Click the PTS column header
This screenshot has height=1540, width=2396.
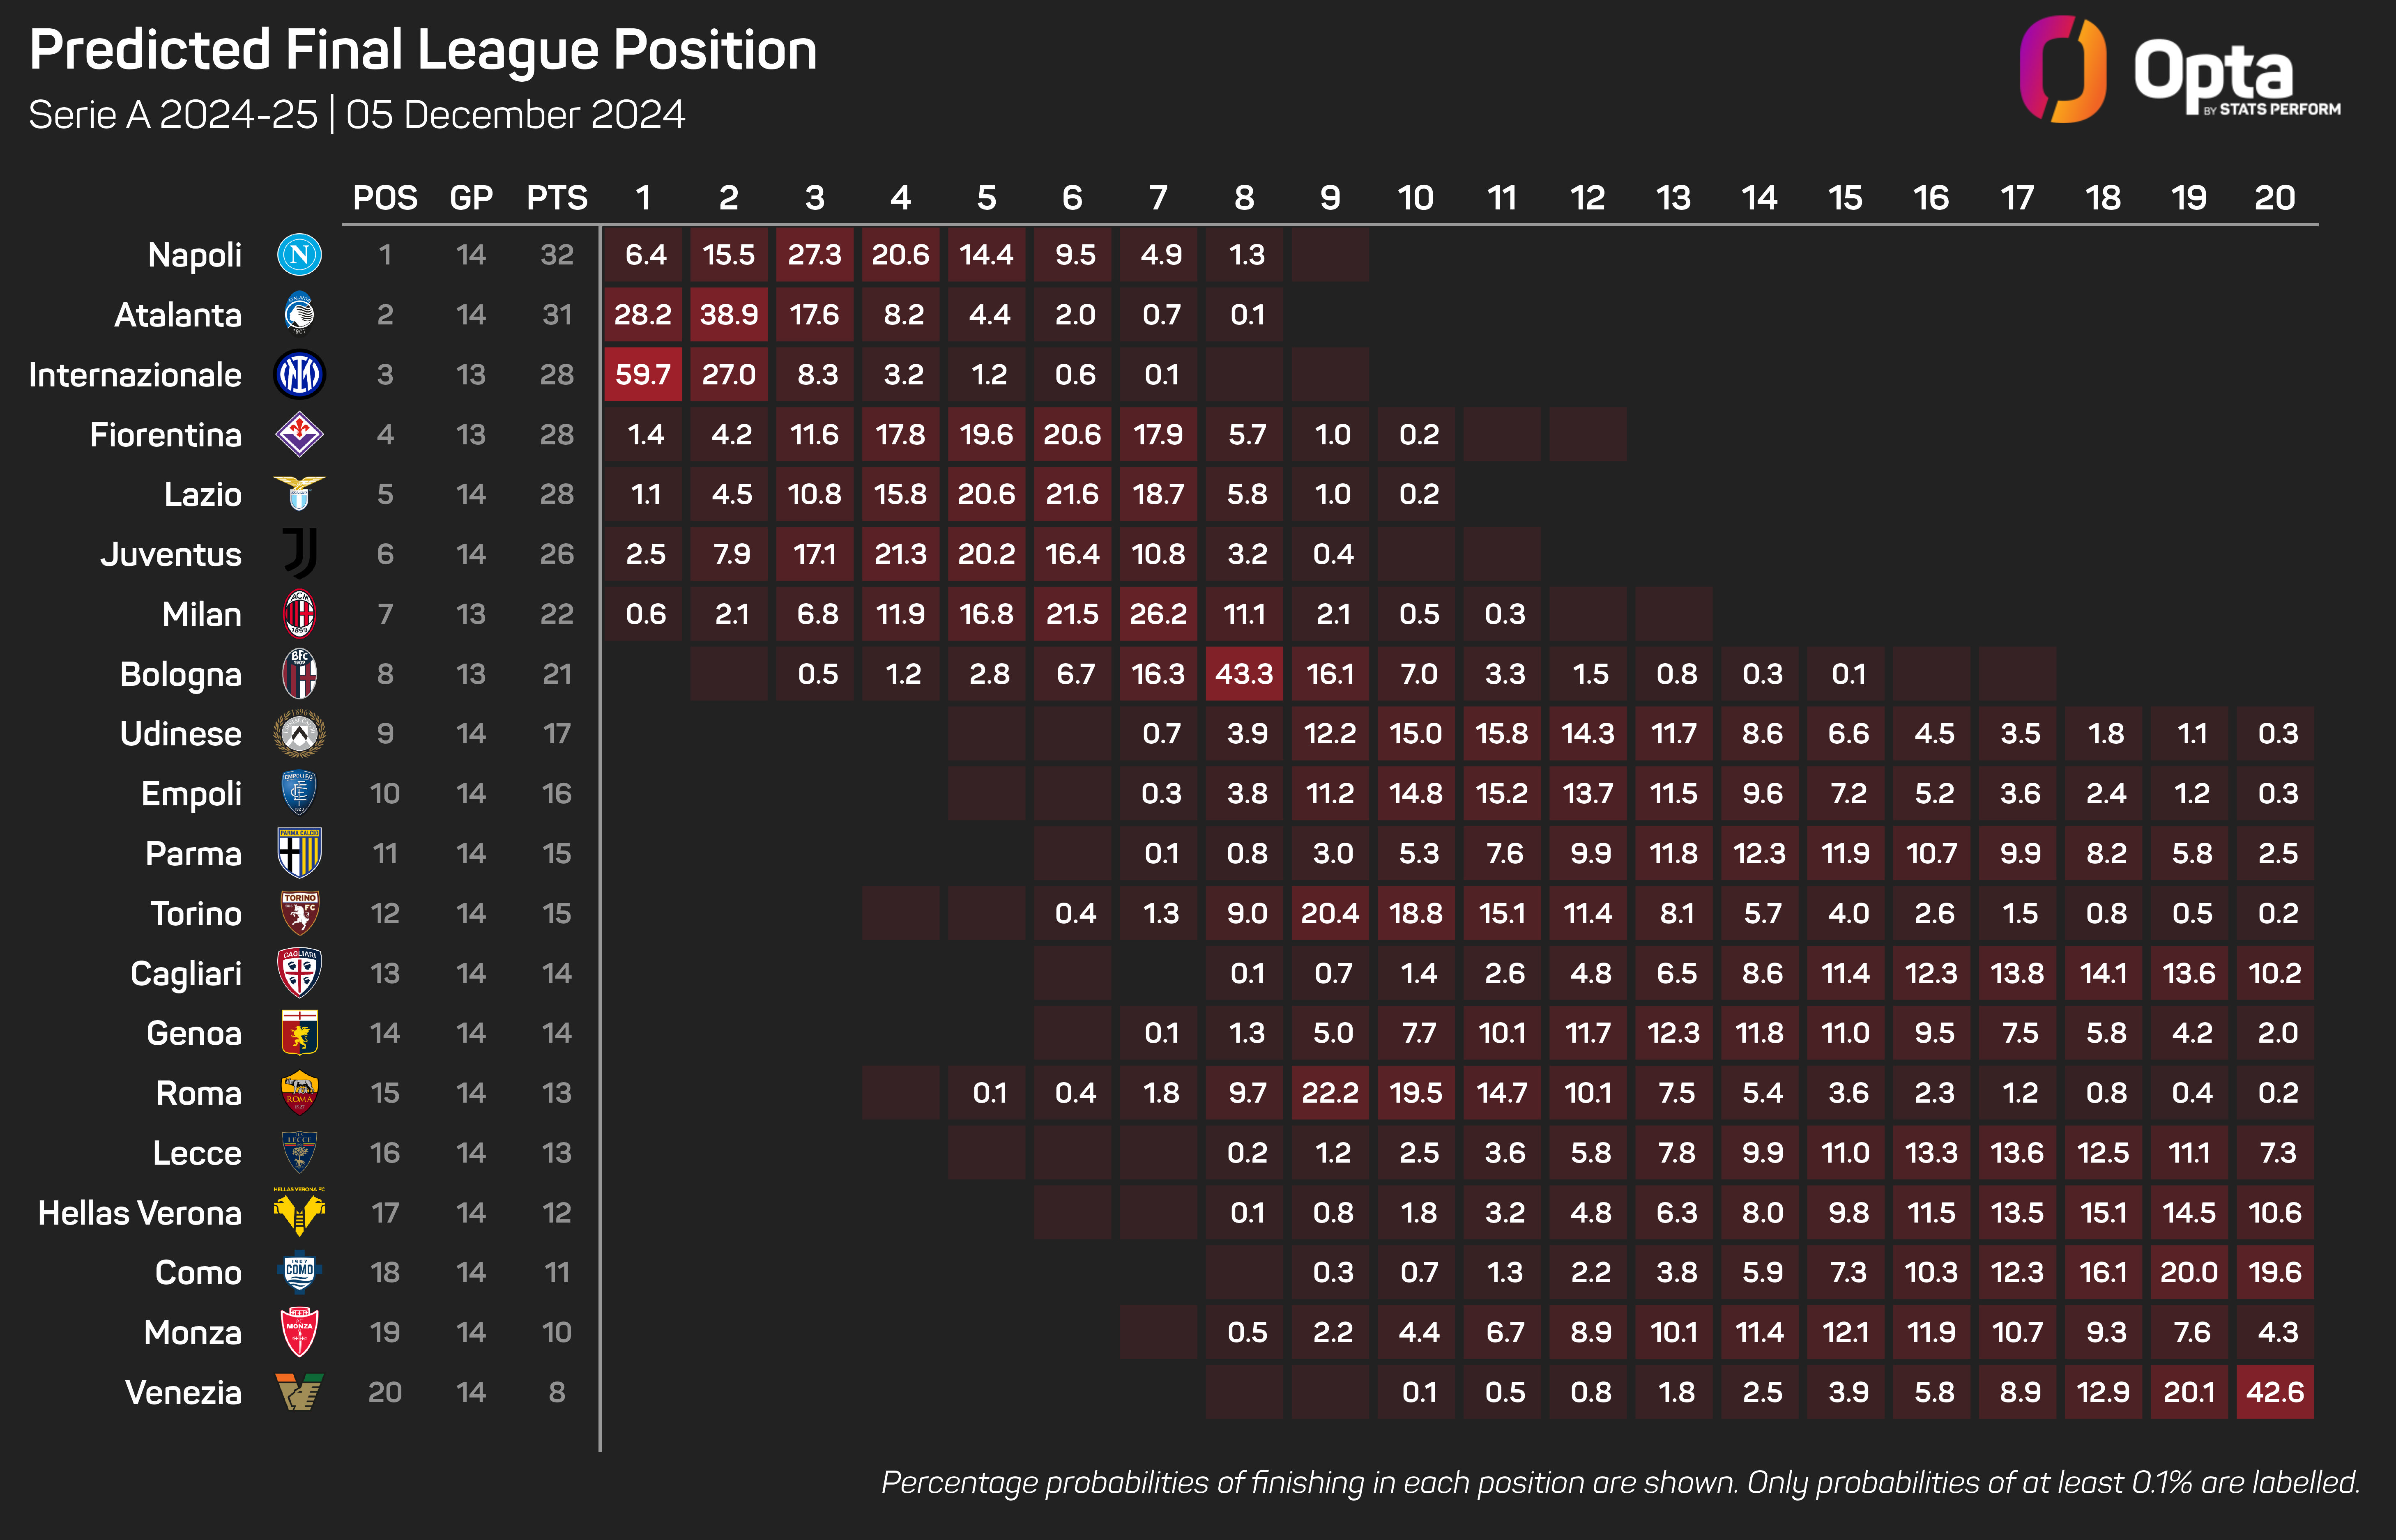tap(557, 198)
